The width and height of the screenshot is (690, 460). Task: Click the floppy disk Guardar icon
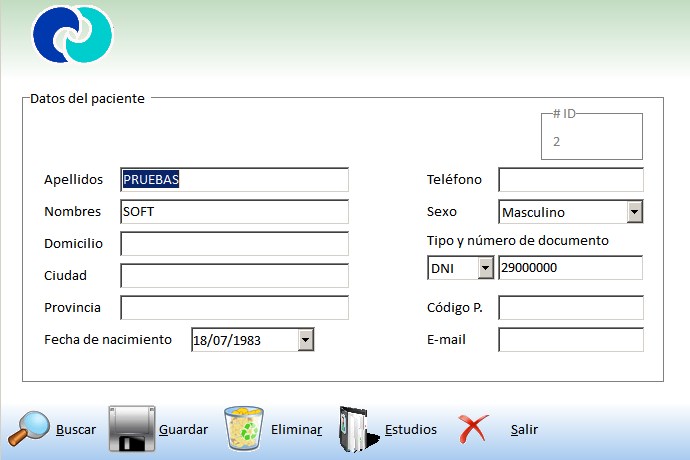[131, 429]
